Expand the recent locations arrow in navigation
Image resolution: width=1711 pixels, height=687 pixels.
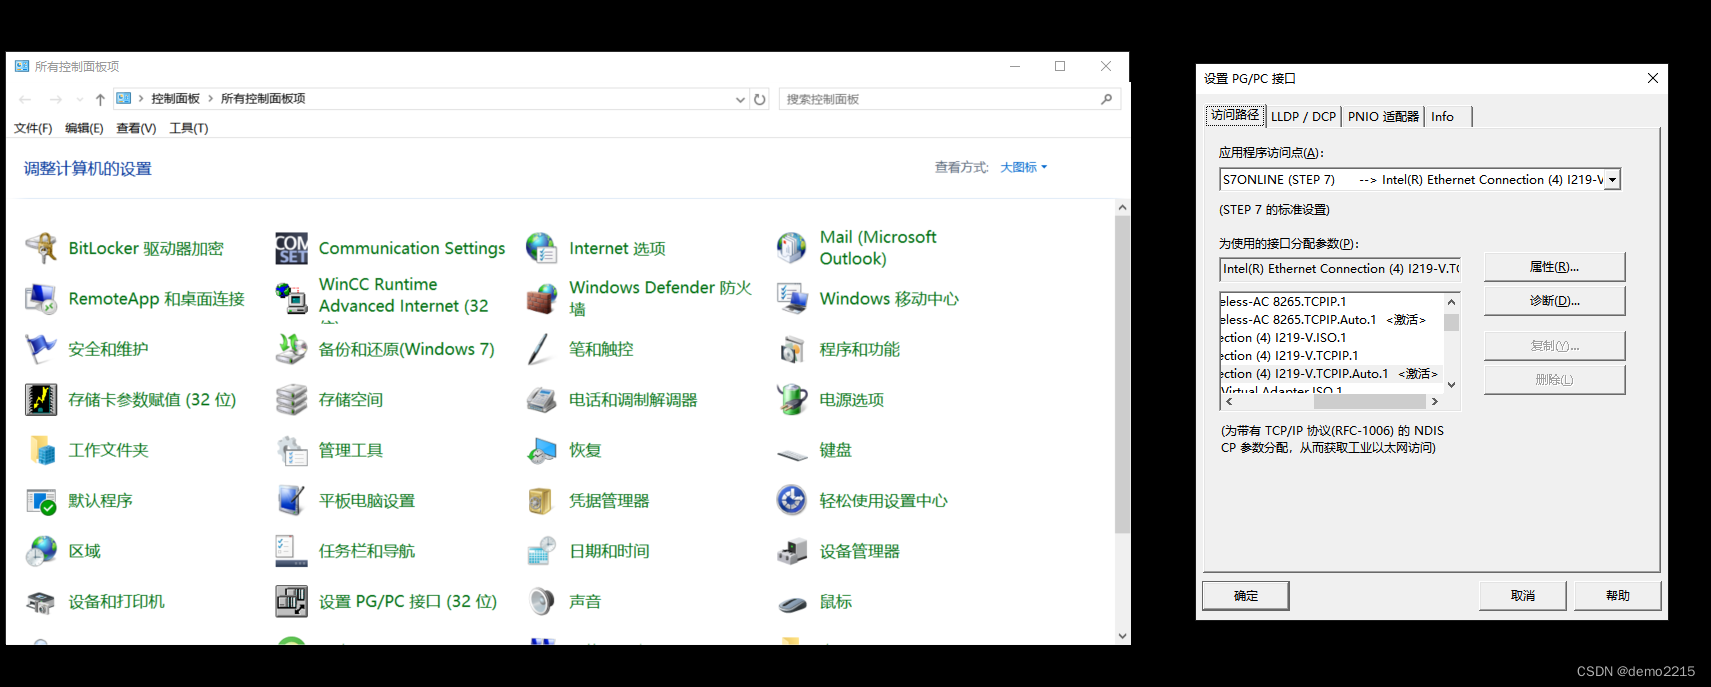(80, 99)
